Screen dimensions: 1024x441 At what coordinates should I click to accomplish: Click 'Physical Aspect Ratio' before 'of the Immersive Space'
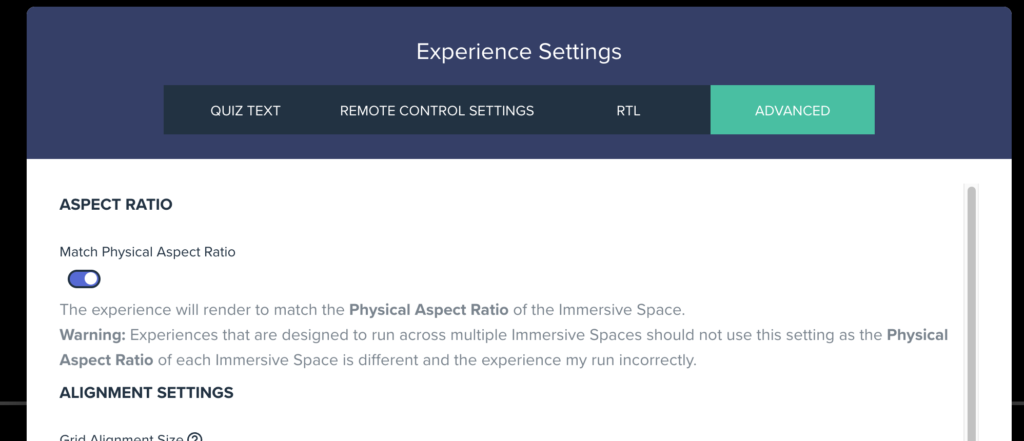pyautogui.click(x=429, y=310)
